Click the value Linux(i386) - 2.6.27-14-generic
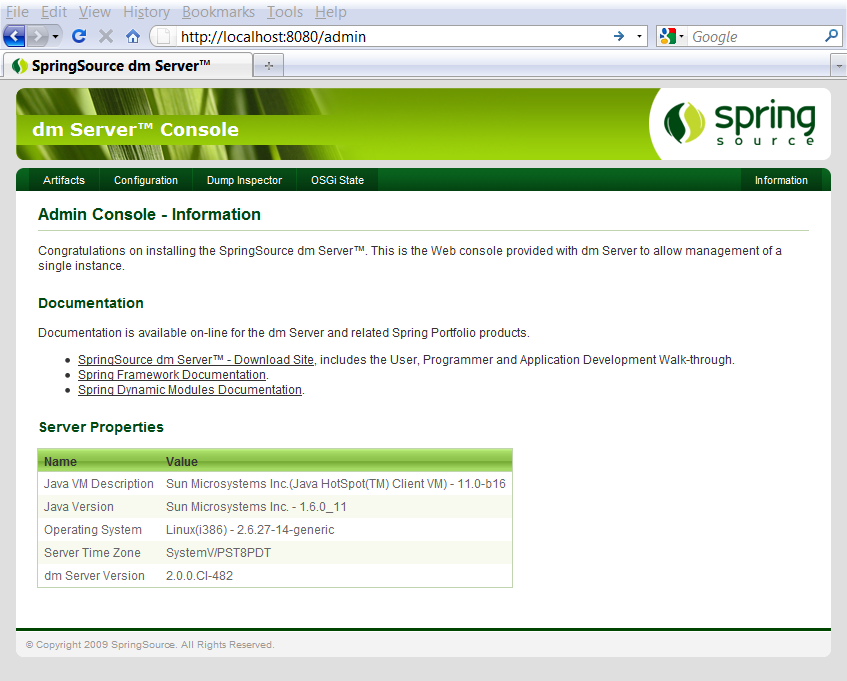 (250, 530)
